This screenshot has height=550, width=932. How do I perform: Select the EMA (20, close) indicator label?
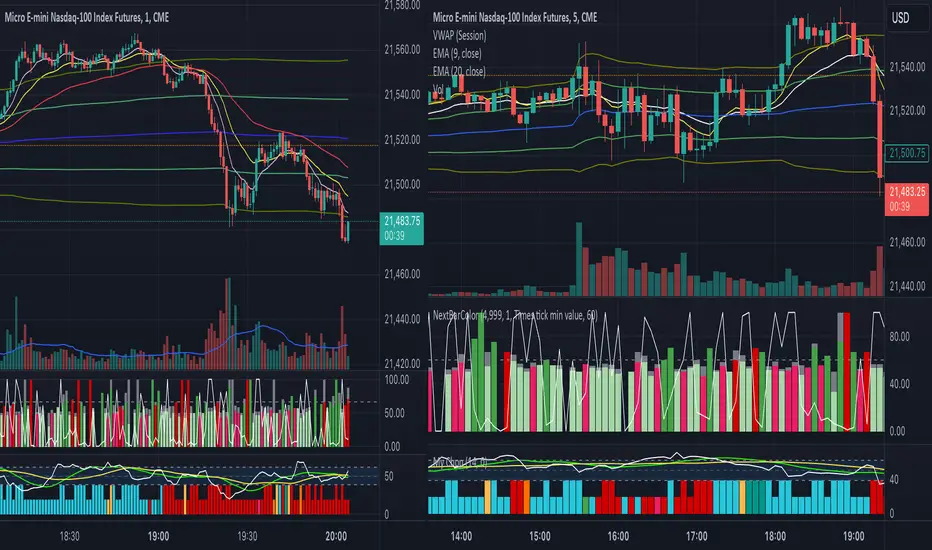point(459,71)
